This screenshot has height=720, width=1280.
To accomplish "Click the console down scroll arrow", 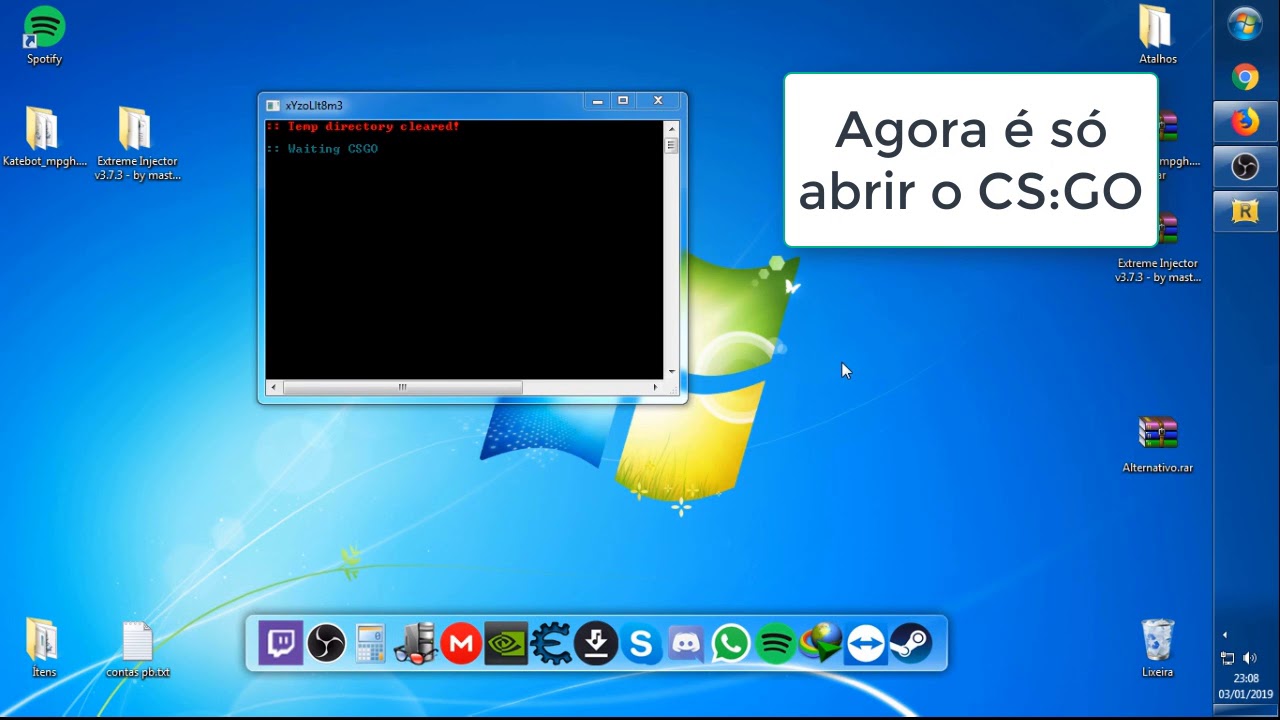I will [672, 372].
